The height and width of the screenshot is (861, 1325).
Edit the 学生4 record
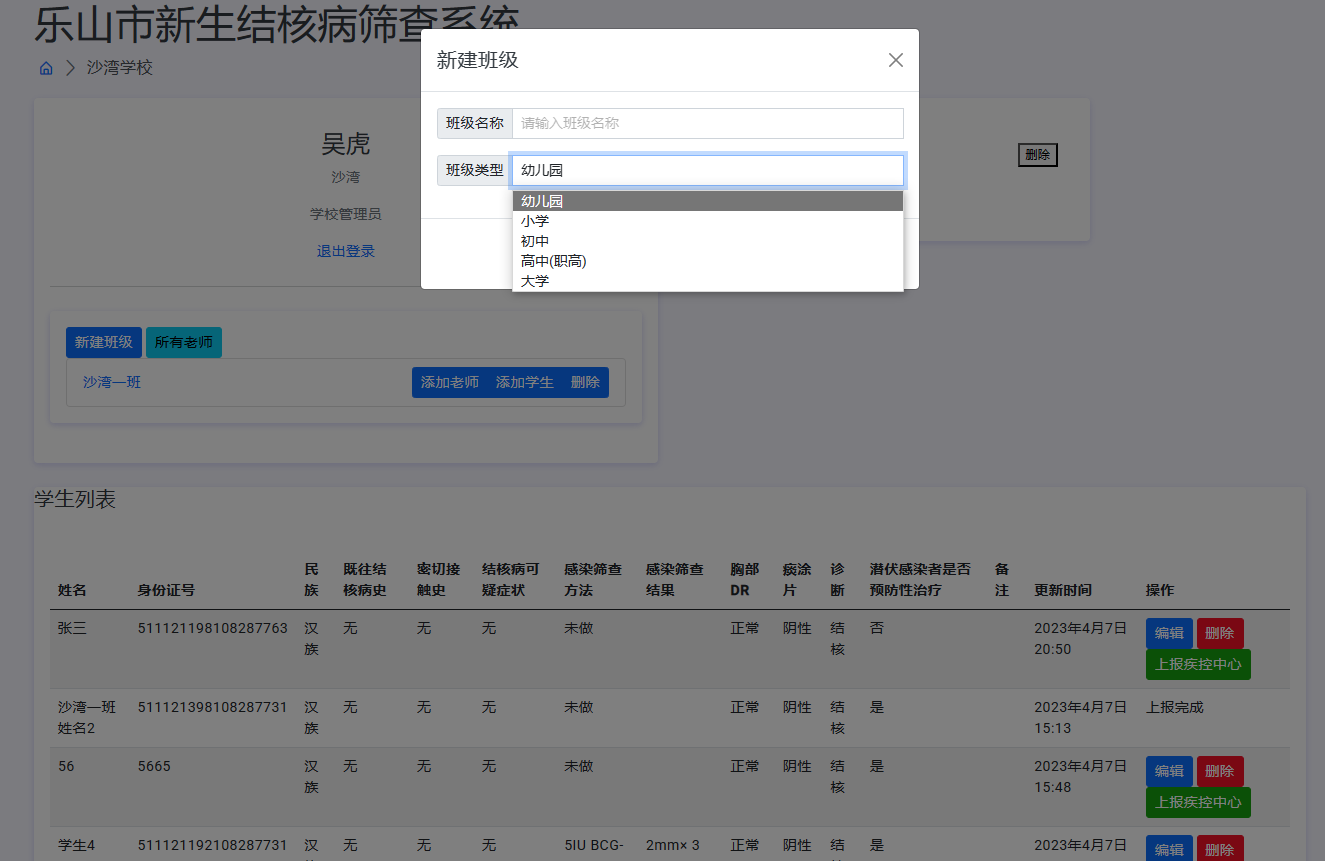[x=1169, y=849]
